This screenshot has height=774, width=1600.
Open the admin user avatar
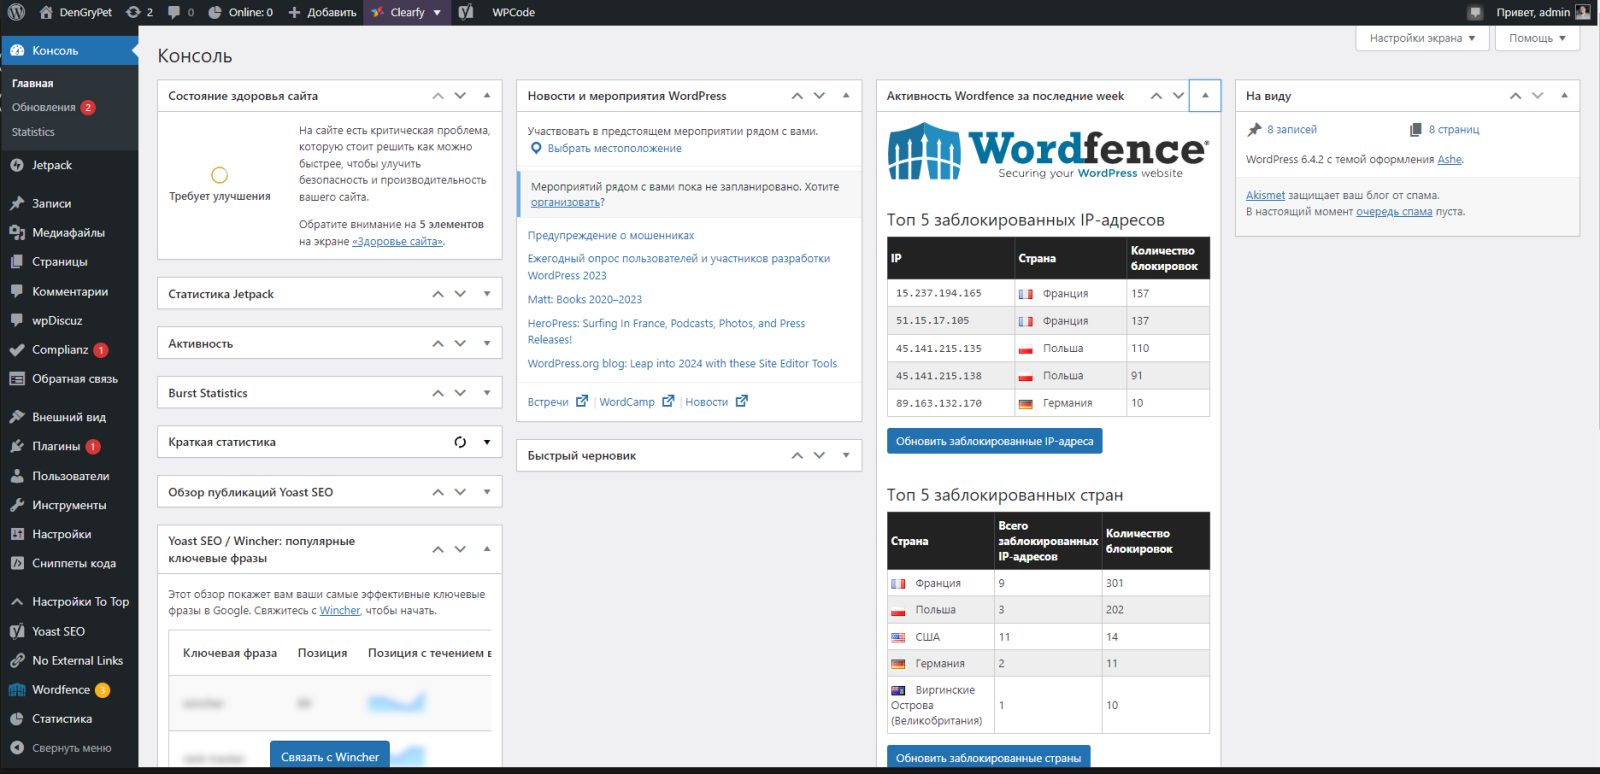(x=1582, y=12)
